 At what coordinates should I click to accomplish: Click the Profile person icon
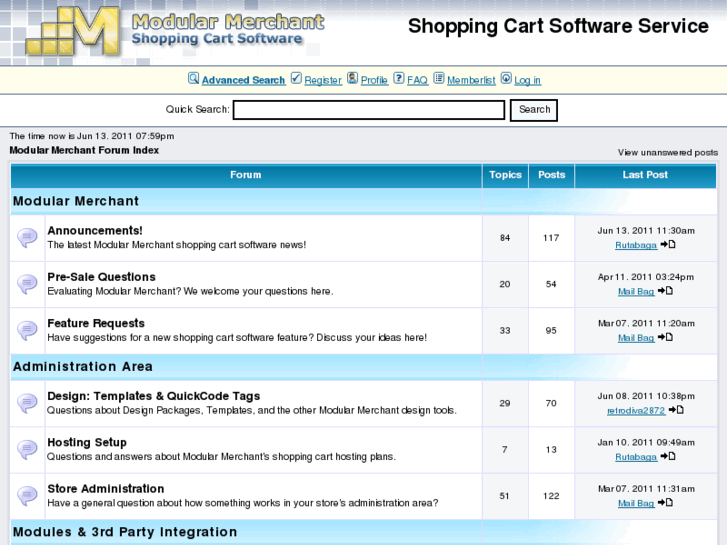click(x=352, y=78)
